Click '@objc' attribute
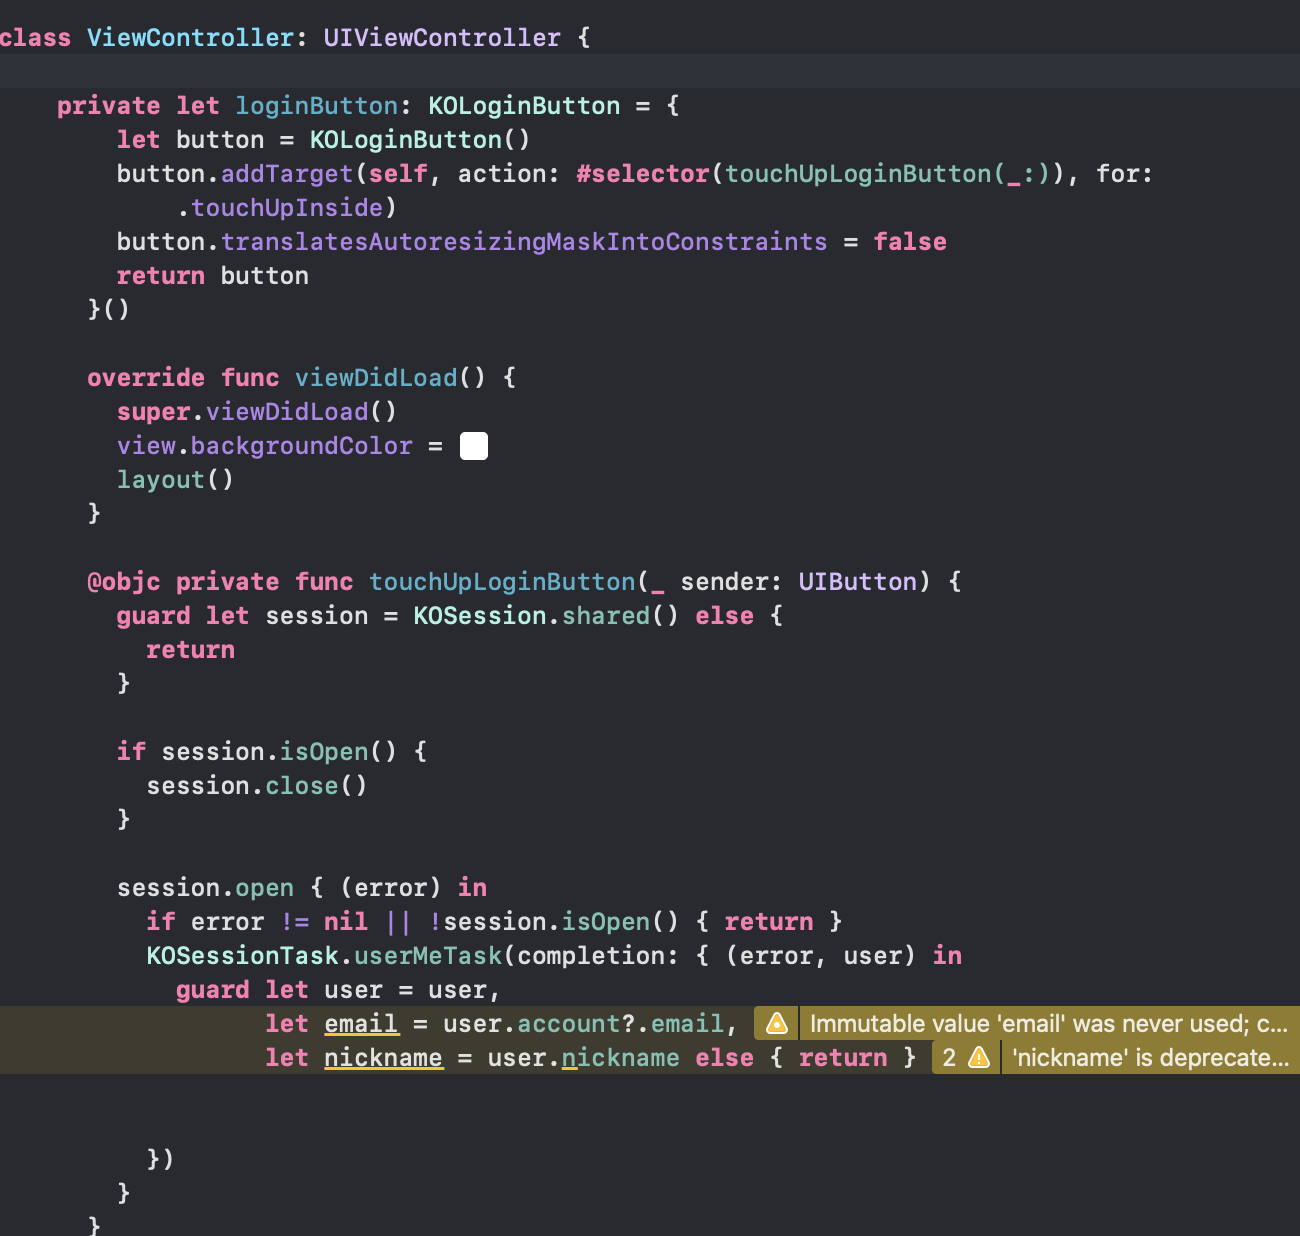 coord(124,582)
